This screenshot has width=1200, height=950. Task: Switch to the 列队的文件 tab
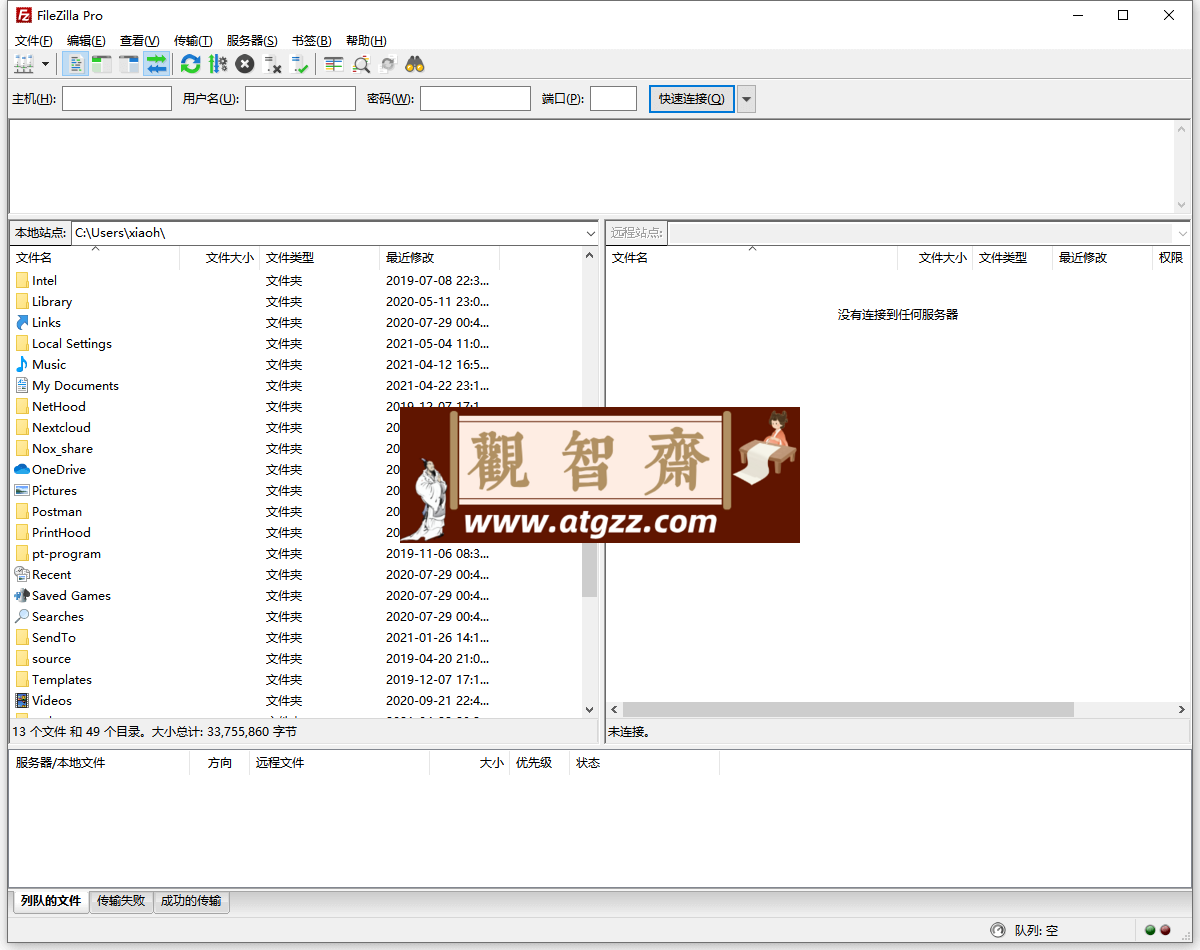coord(50,901)
